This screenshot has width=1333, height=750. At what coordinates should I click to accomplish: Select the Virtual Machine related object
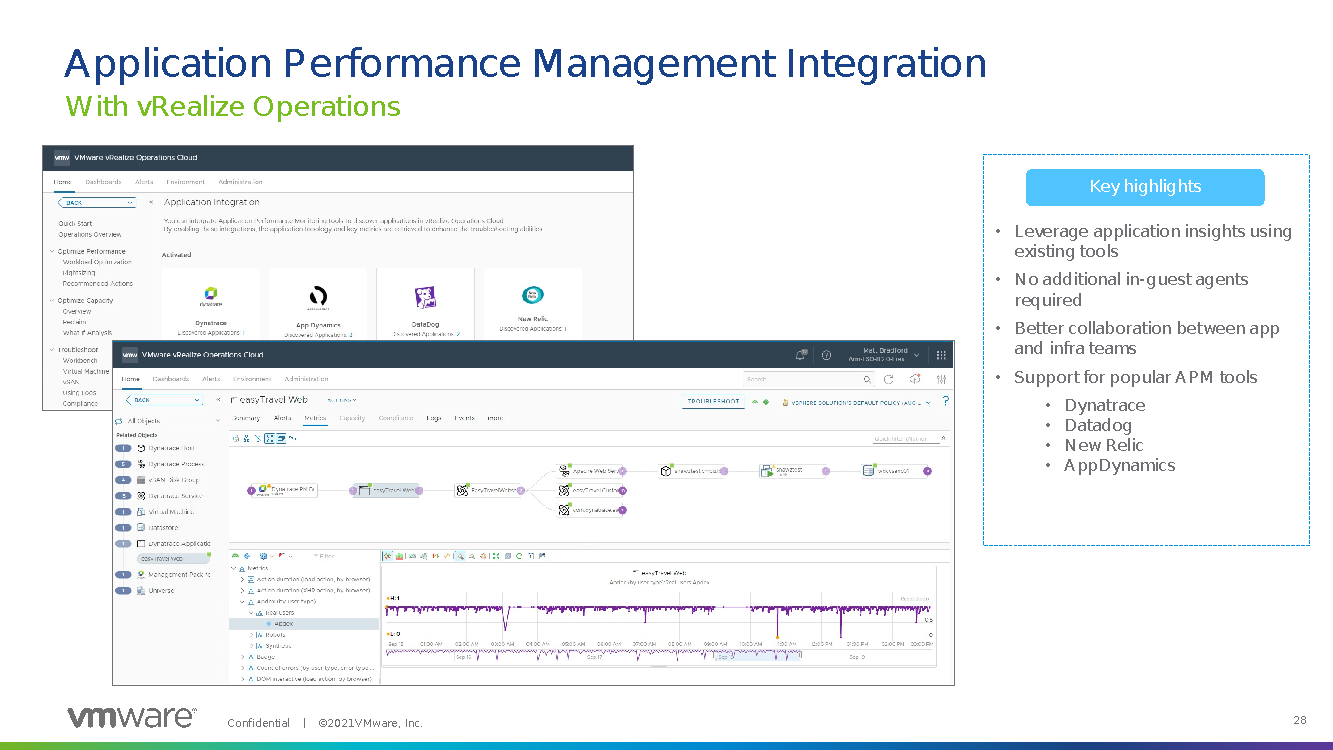(173, 511)
